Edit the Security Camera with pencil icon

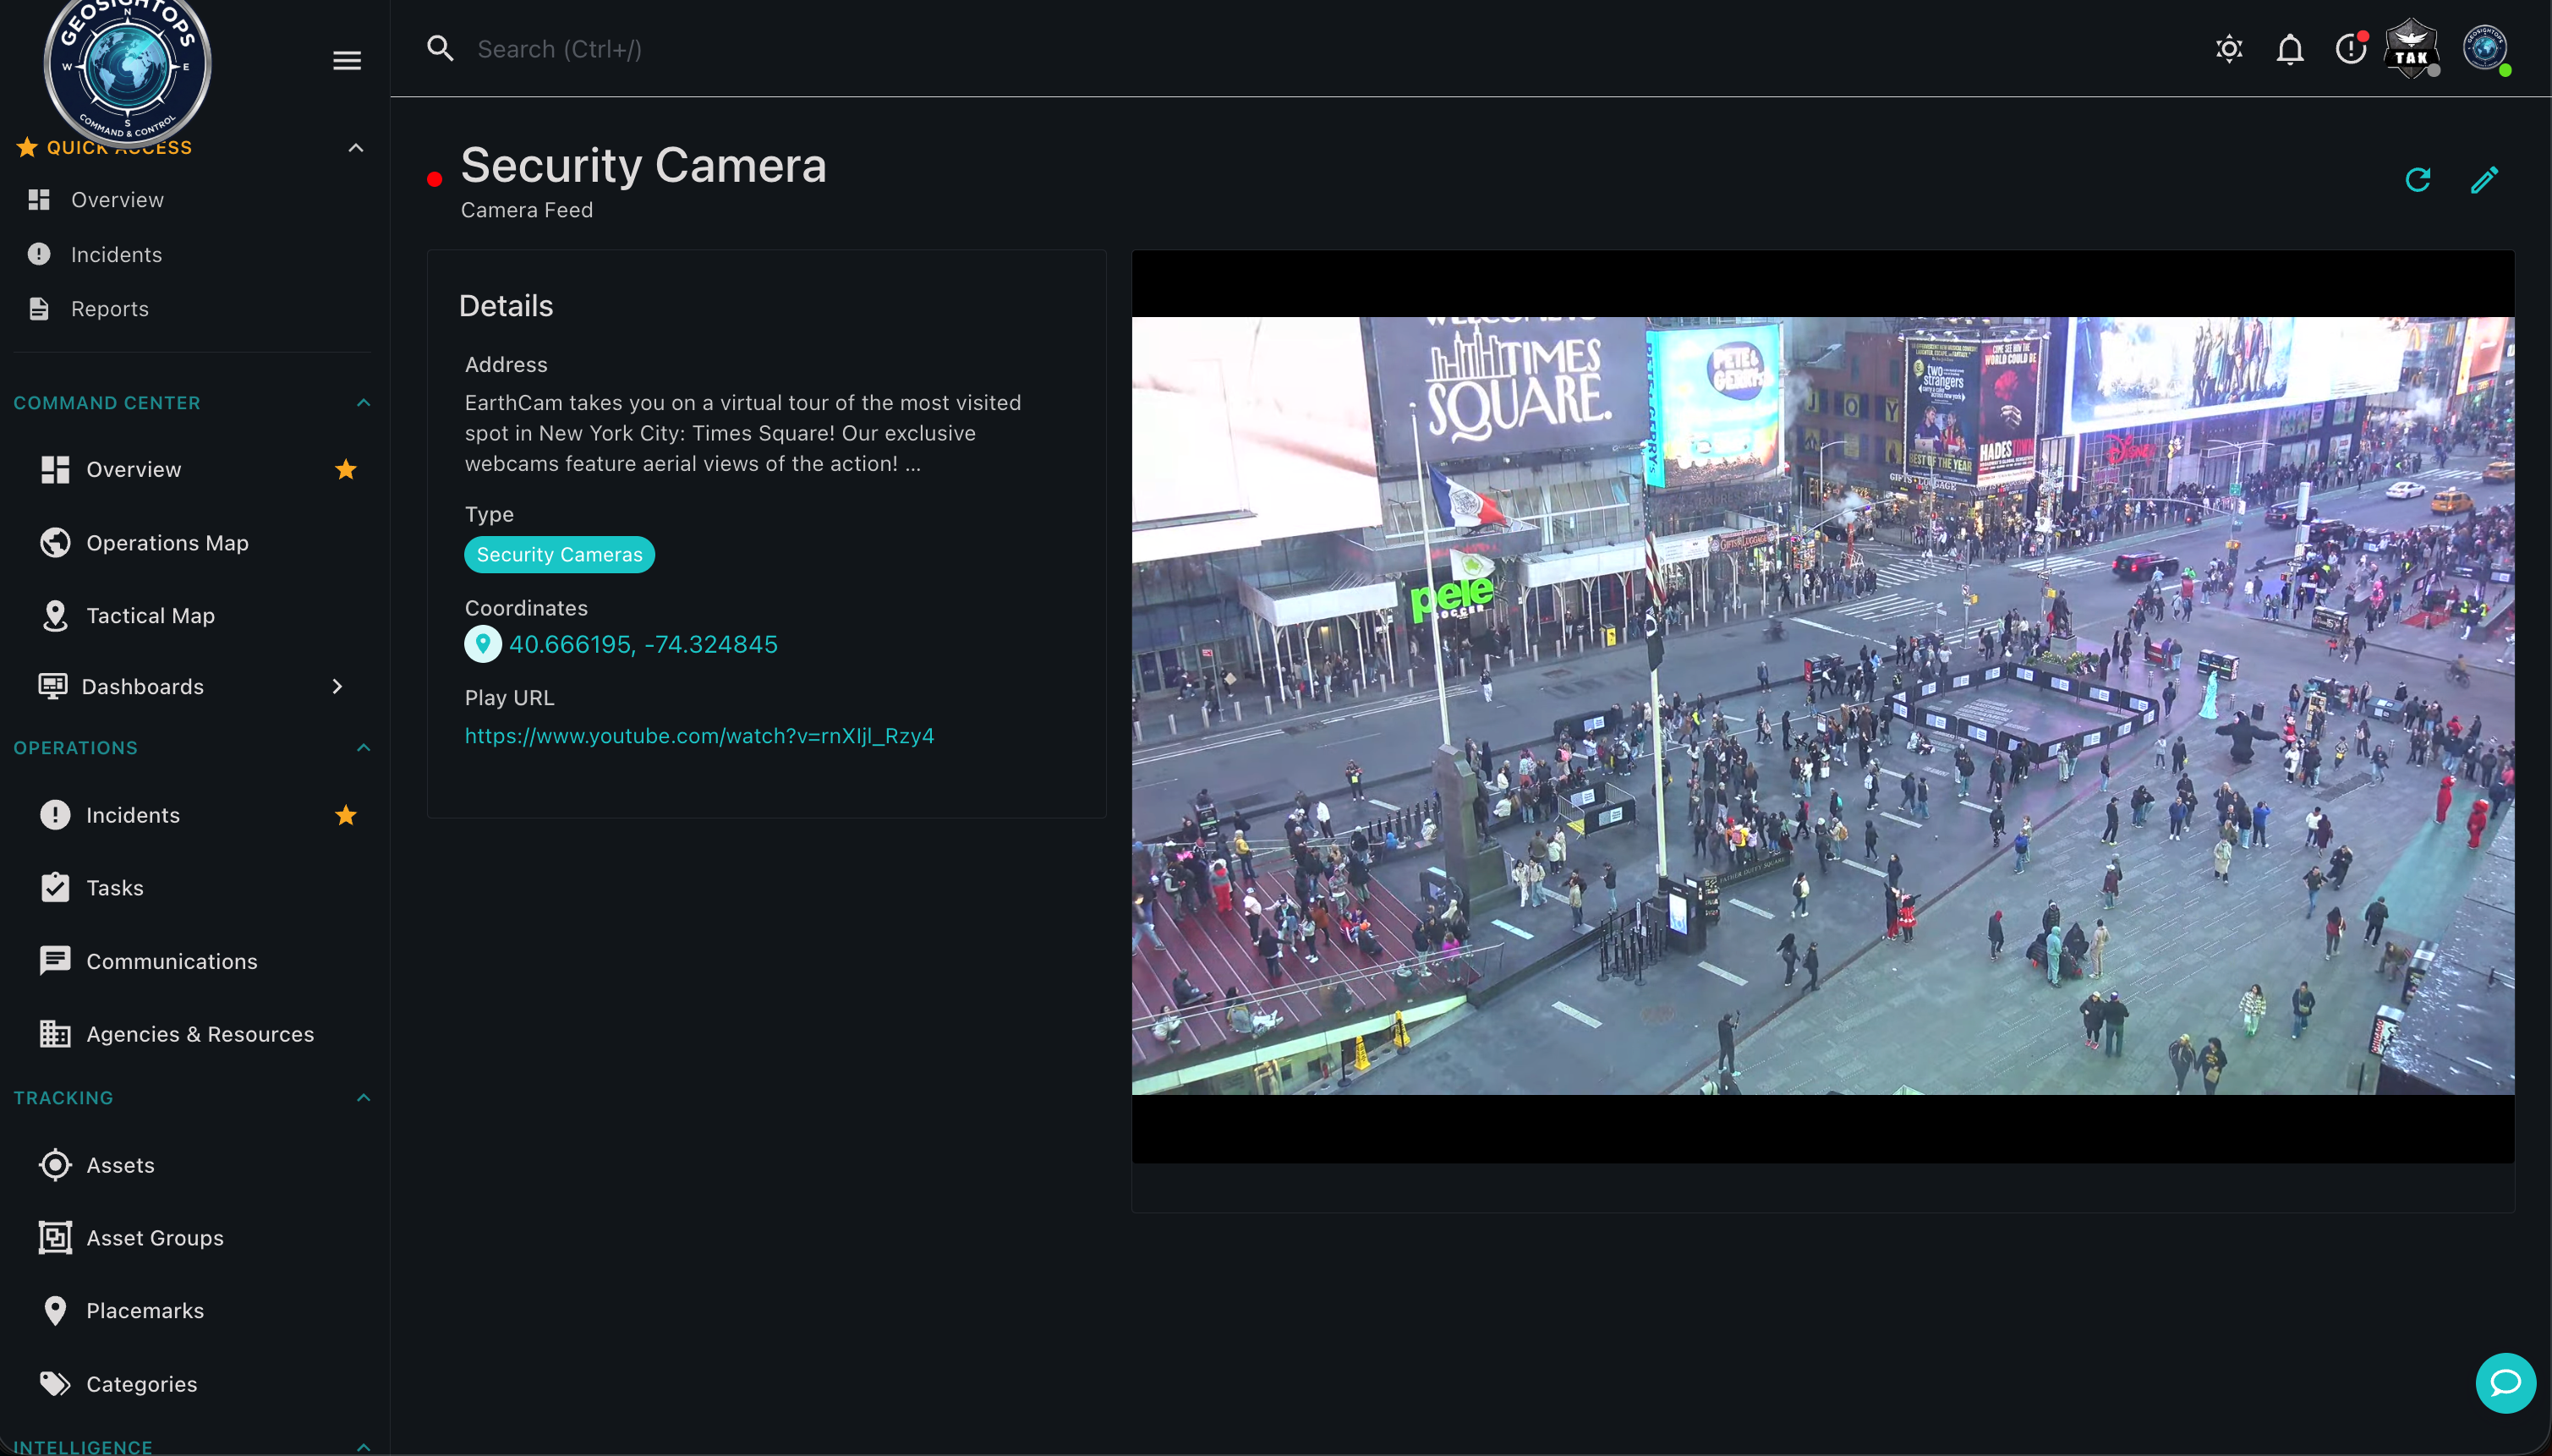click(x=2485, y=180)
